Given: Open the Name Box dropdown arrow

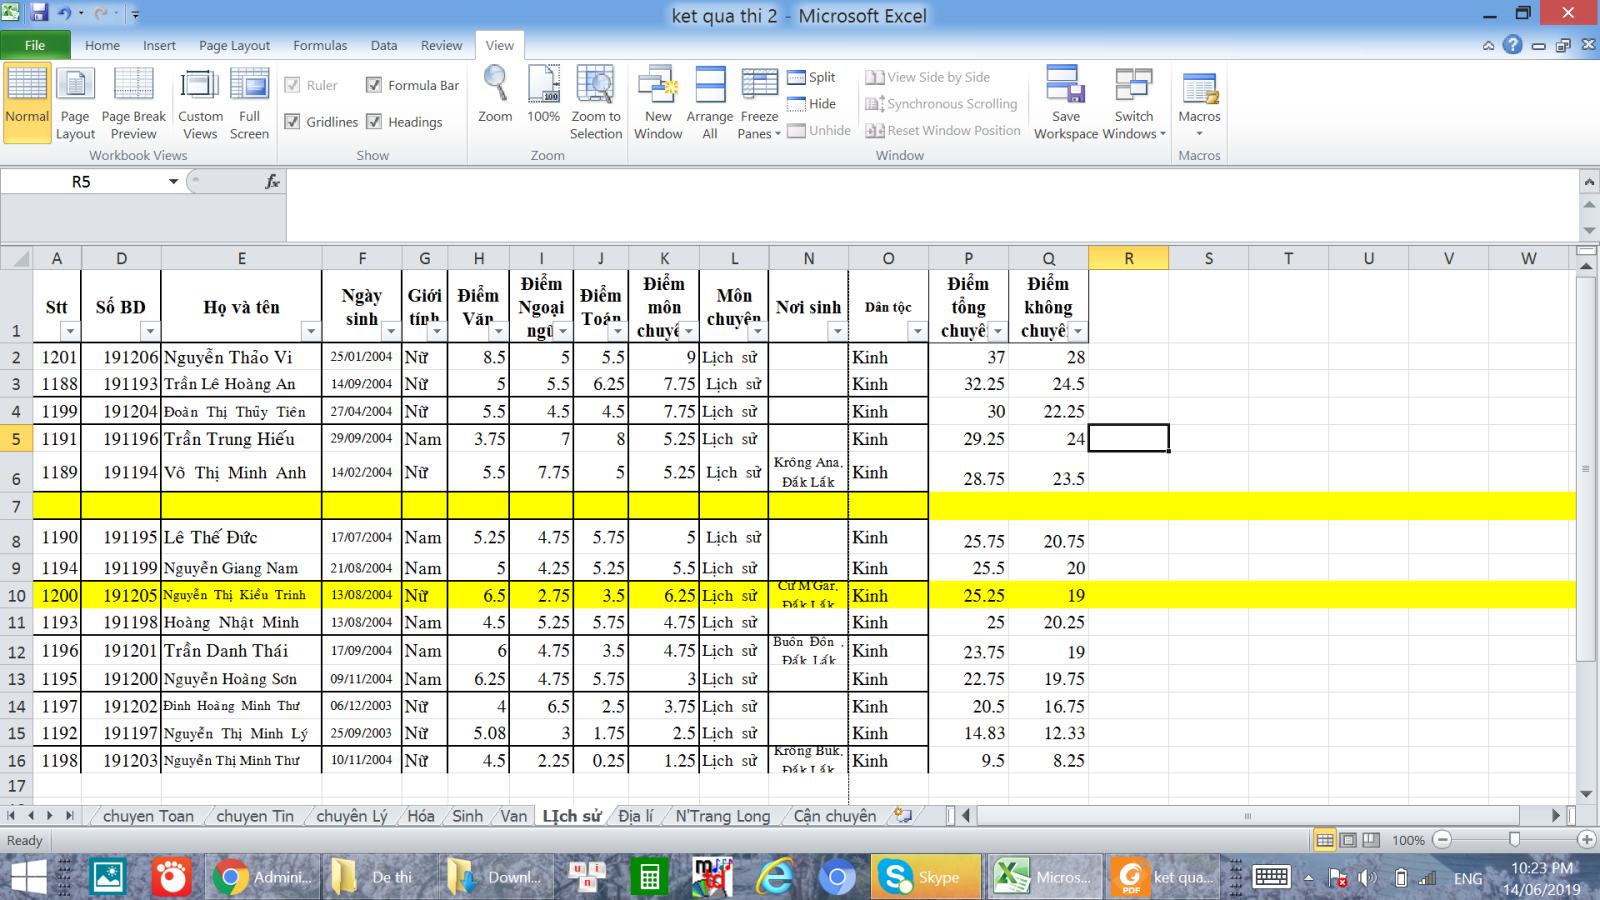Looking at the screenshot, I should point(173,182).
